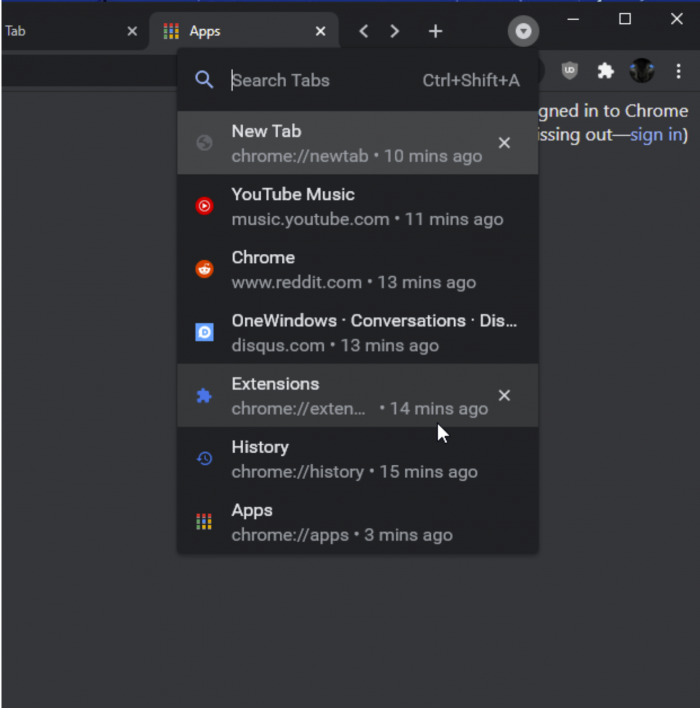
Task: Close the Apps tab
Action: 320,31
